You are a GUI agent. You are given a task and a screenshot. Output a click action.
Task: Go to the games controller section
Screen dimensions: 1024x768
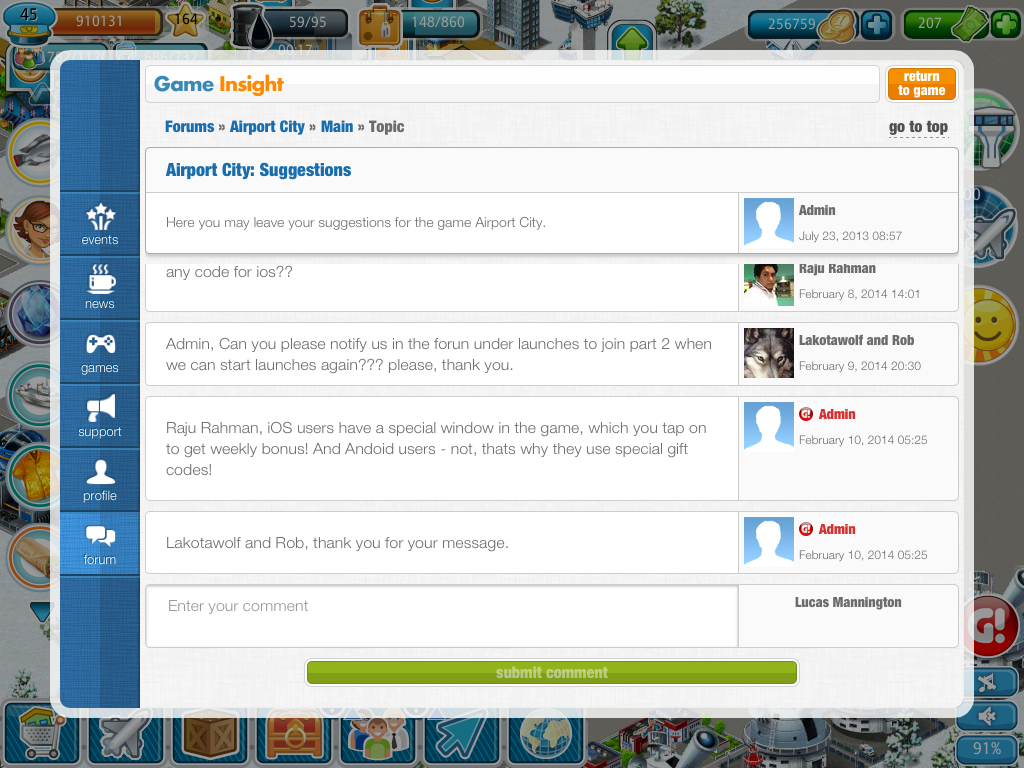tap(100, 352)
